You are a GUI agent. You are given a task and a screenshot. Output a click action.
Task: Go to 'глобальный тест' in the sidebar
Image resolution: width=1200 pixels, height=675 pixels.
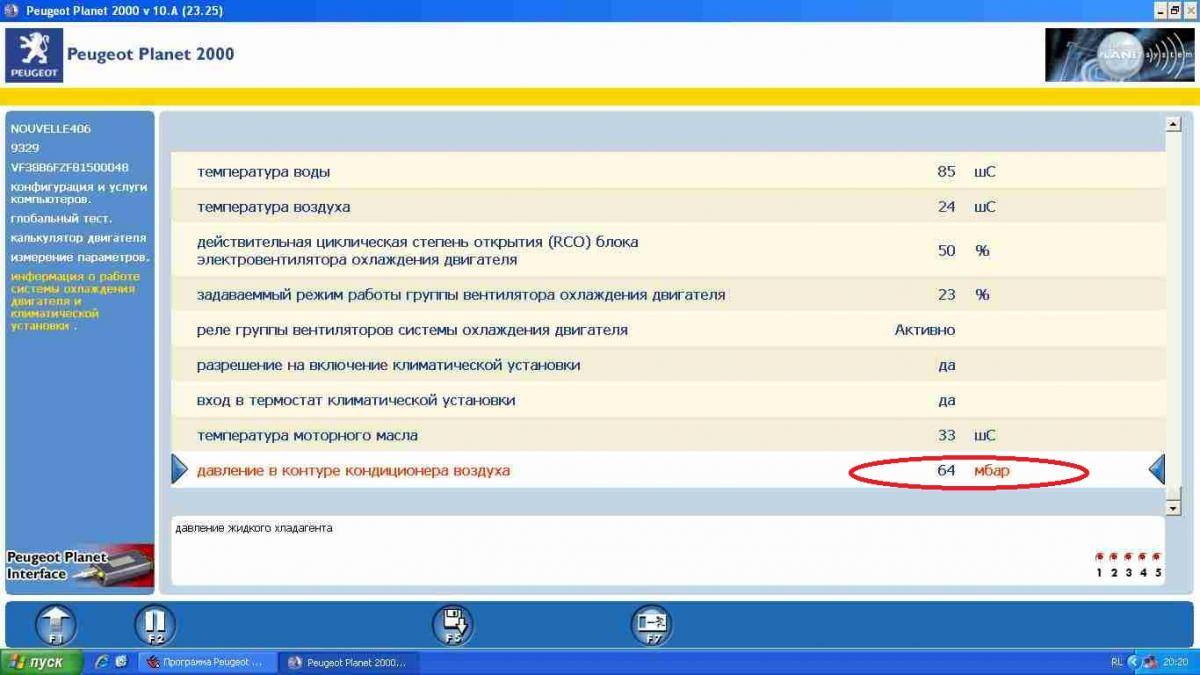(x=62, y=218)
